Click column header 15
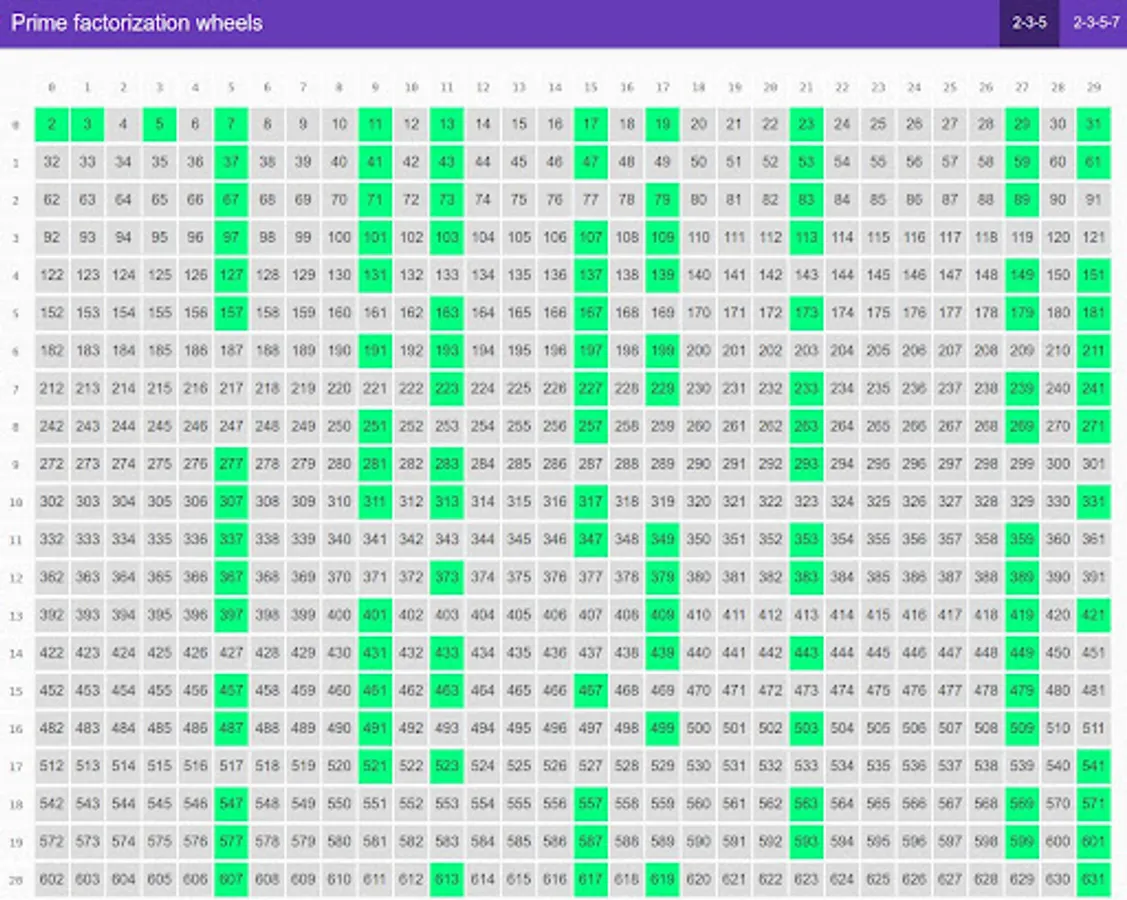1127x900 pixels. (x=590, y=87)
